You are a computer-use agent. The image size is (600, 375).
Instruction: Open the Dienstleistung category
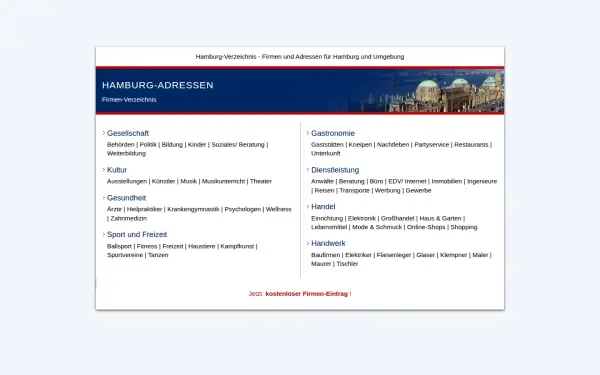335,170
